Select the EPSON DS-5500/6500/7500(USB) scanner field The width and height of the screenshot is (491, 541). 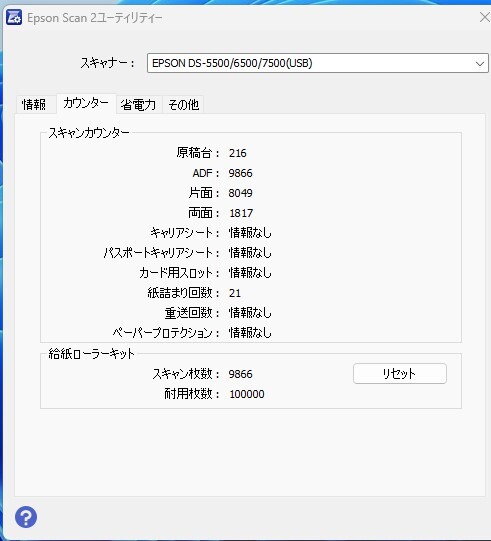tap(318, 63)
